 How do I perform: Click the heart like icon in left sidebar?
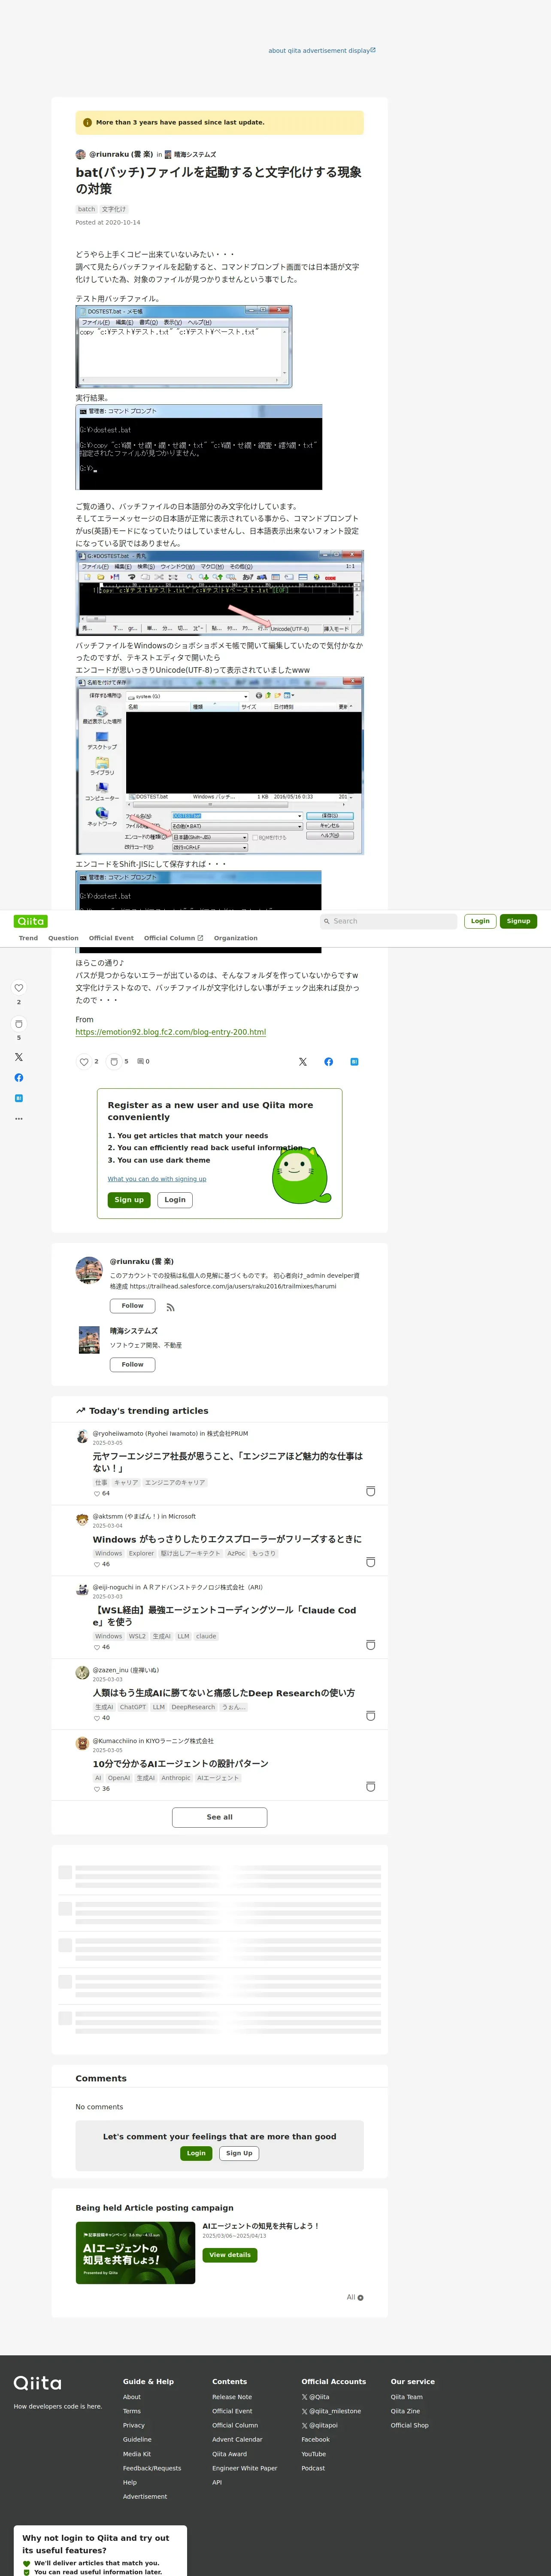click(x=19, y=988)
